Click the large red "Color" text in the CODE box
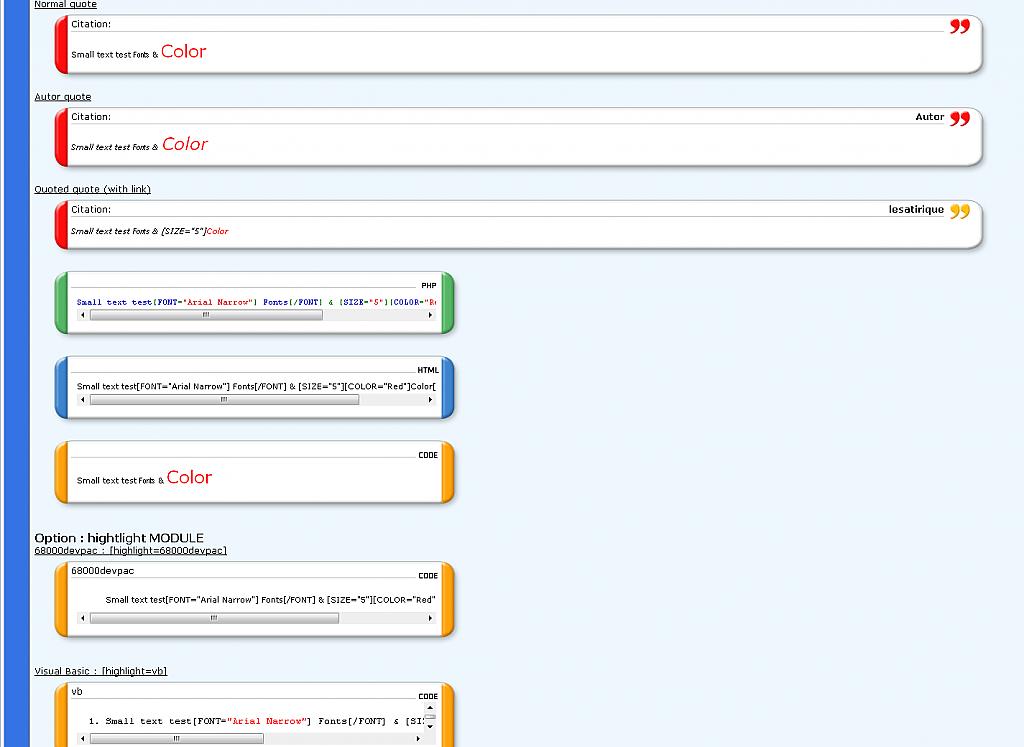1024x747 pixels. point(189,478)
